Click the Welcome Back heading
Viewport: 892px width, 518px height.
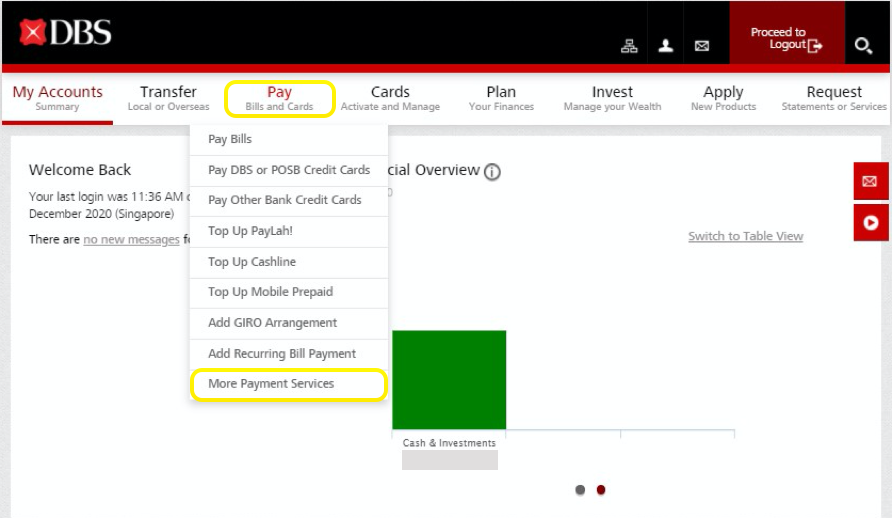pyautogui.click(x=80, y=169)
